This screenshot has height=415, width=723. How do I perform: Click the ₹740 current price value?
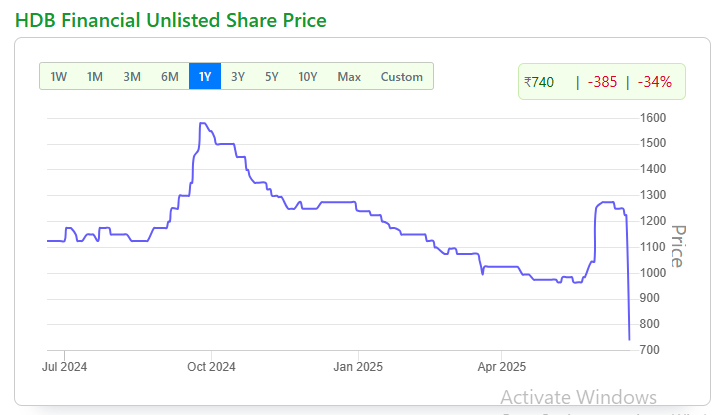click(x=539, y=82)
